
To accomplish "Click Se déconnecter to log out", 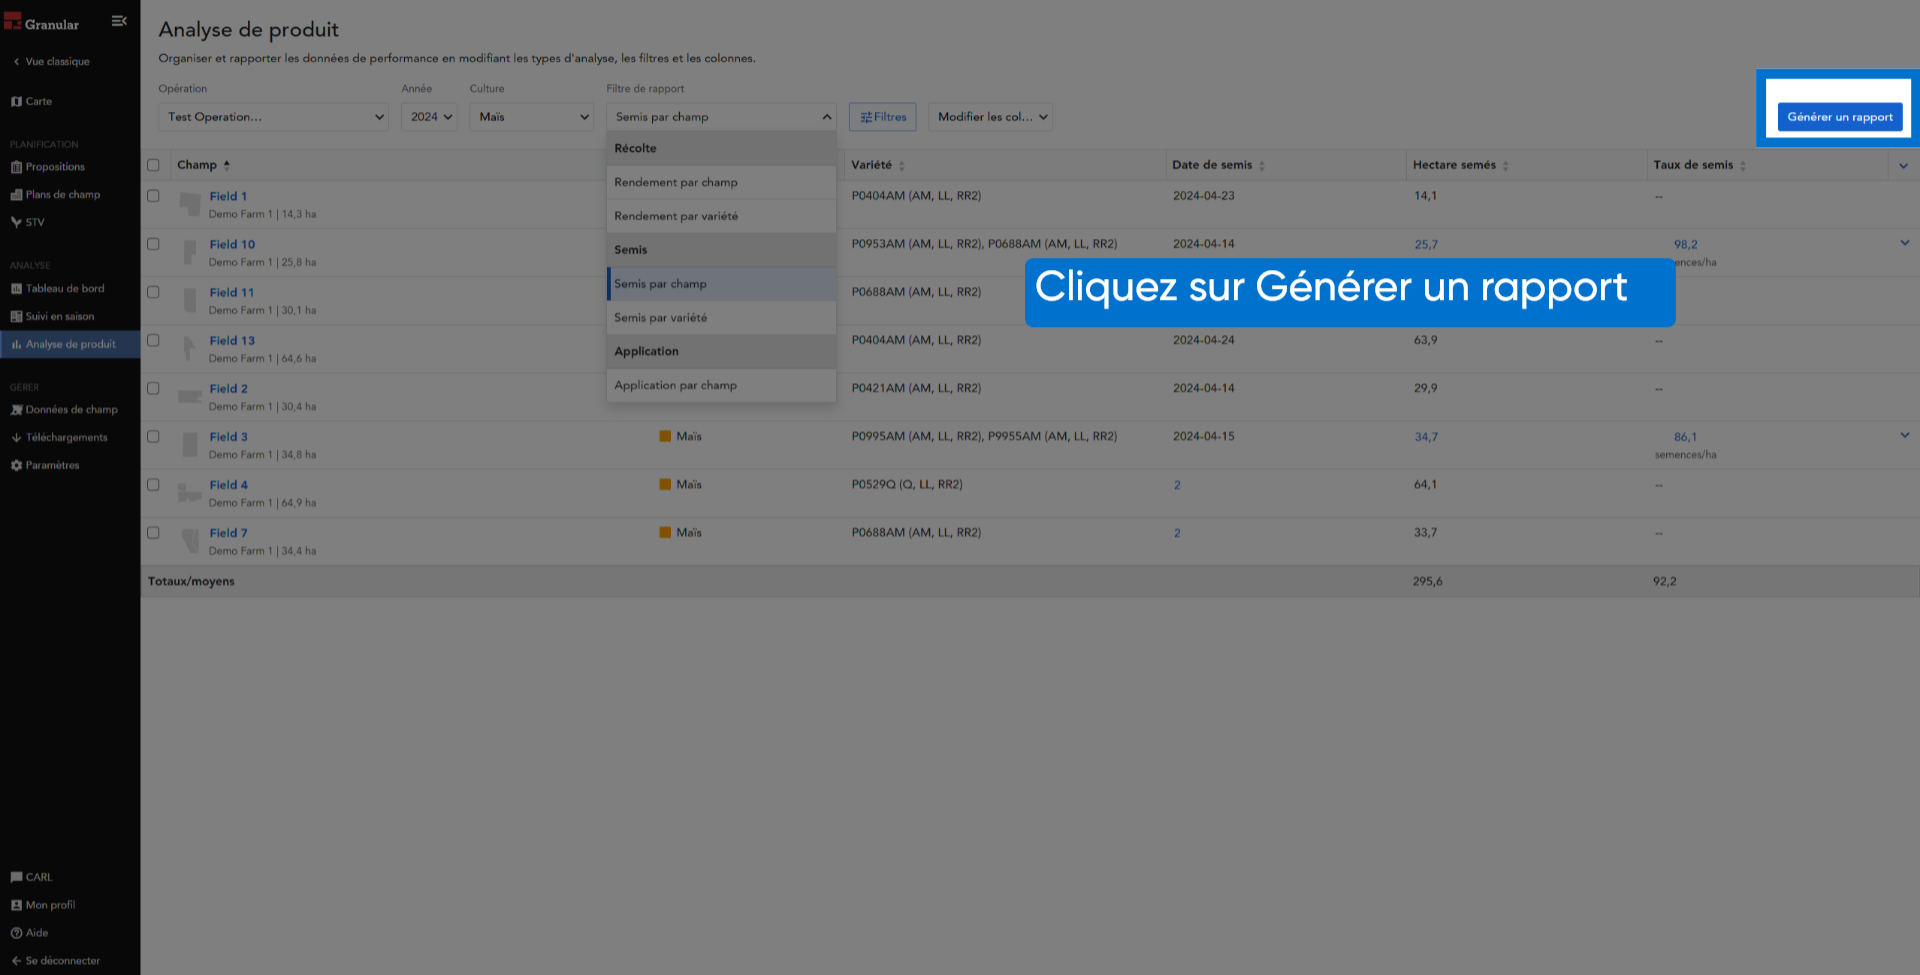I will [x=55, y=961].
